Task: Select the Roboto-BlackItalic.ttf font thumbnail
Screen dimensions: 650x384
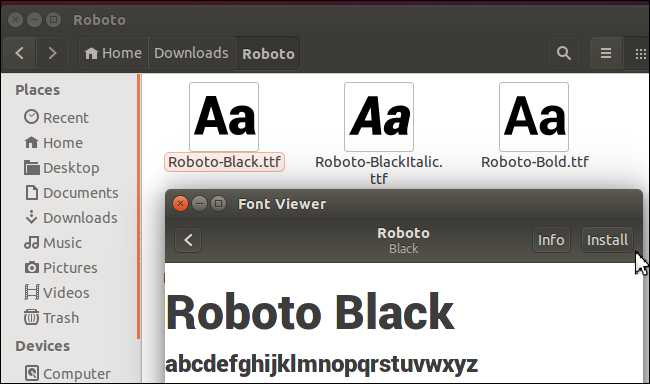Action: (379, 117)
